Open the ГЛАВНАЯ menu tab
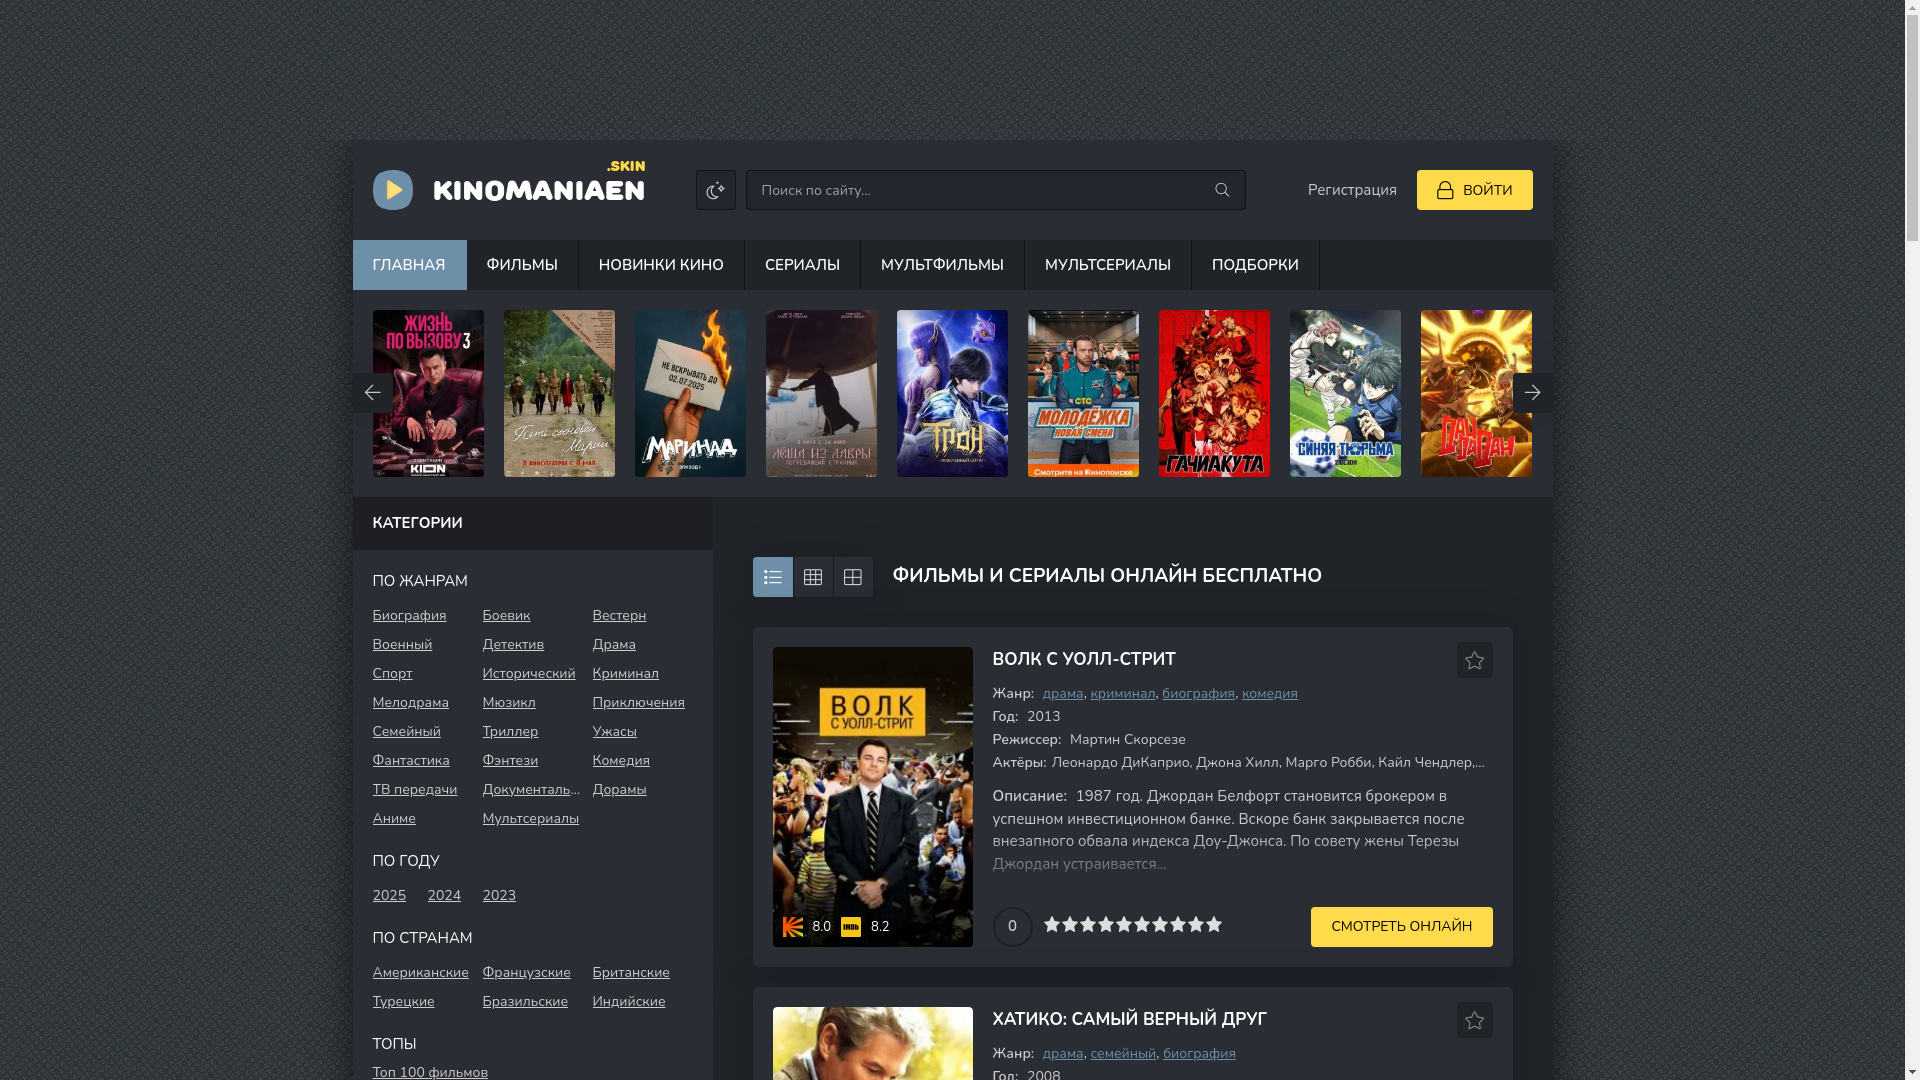This screenshot has height=1080, width=1920. (409, 265)
